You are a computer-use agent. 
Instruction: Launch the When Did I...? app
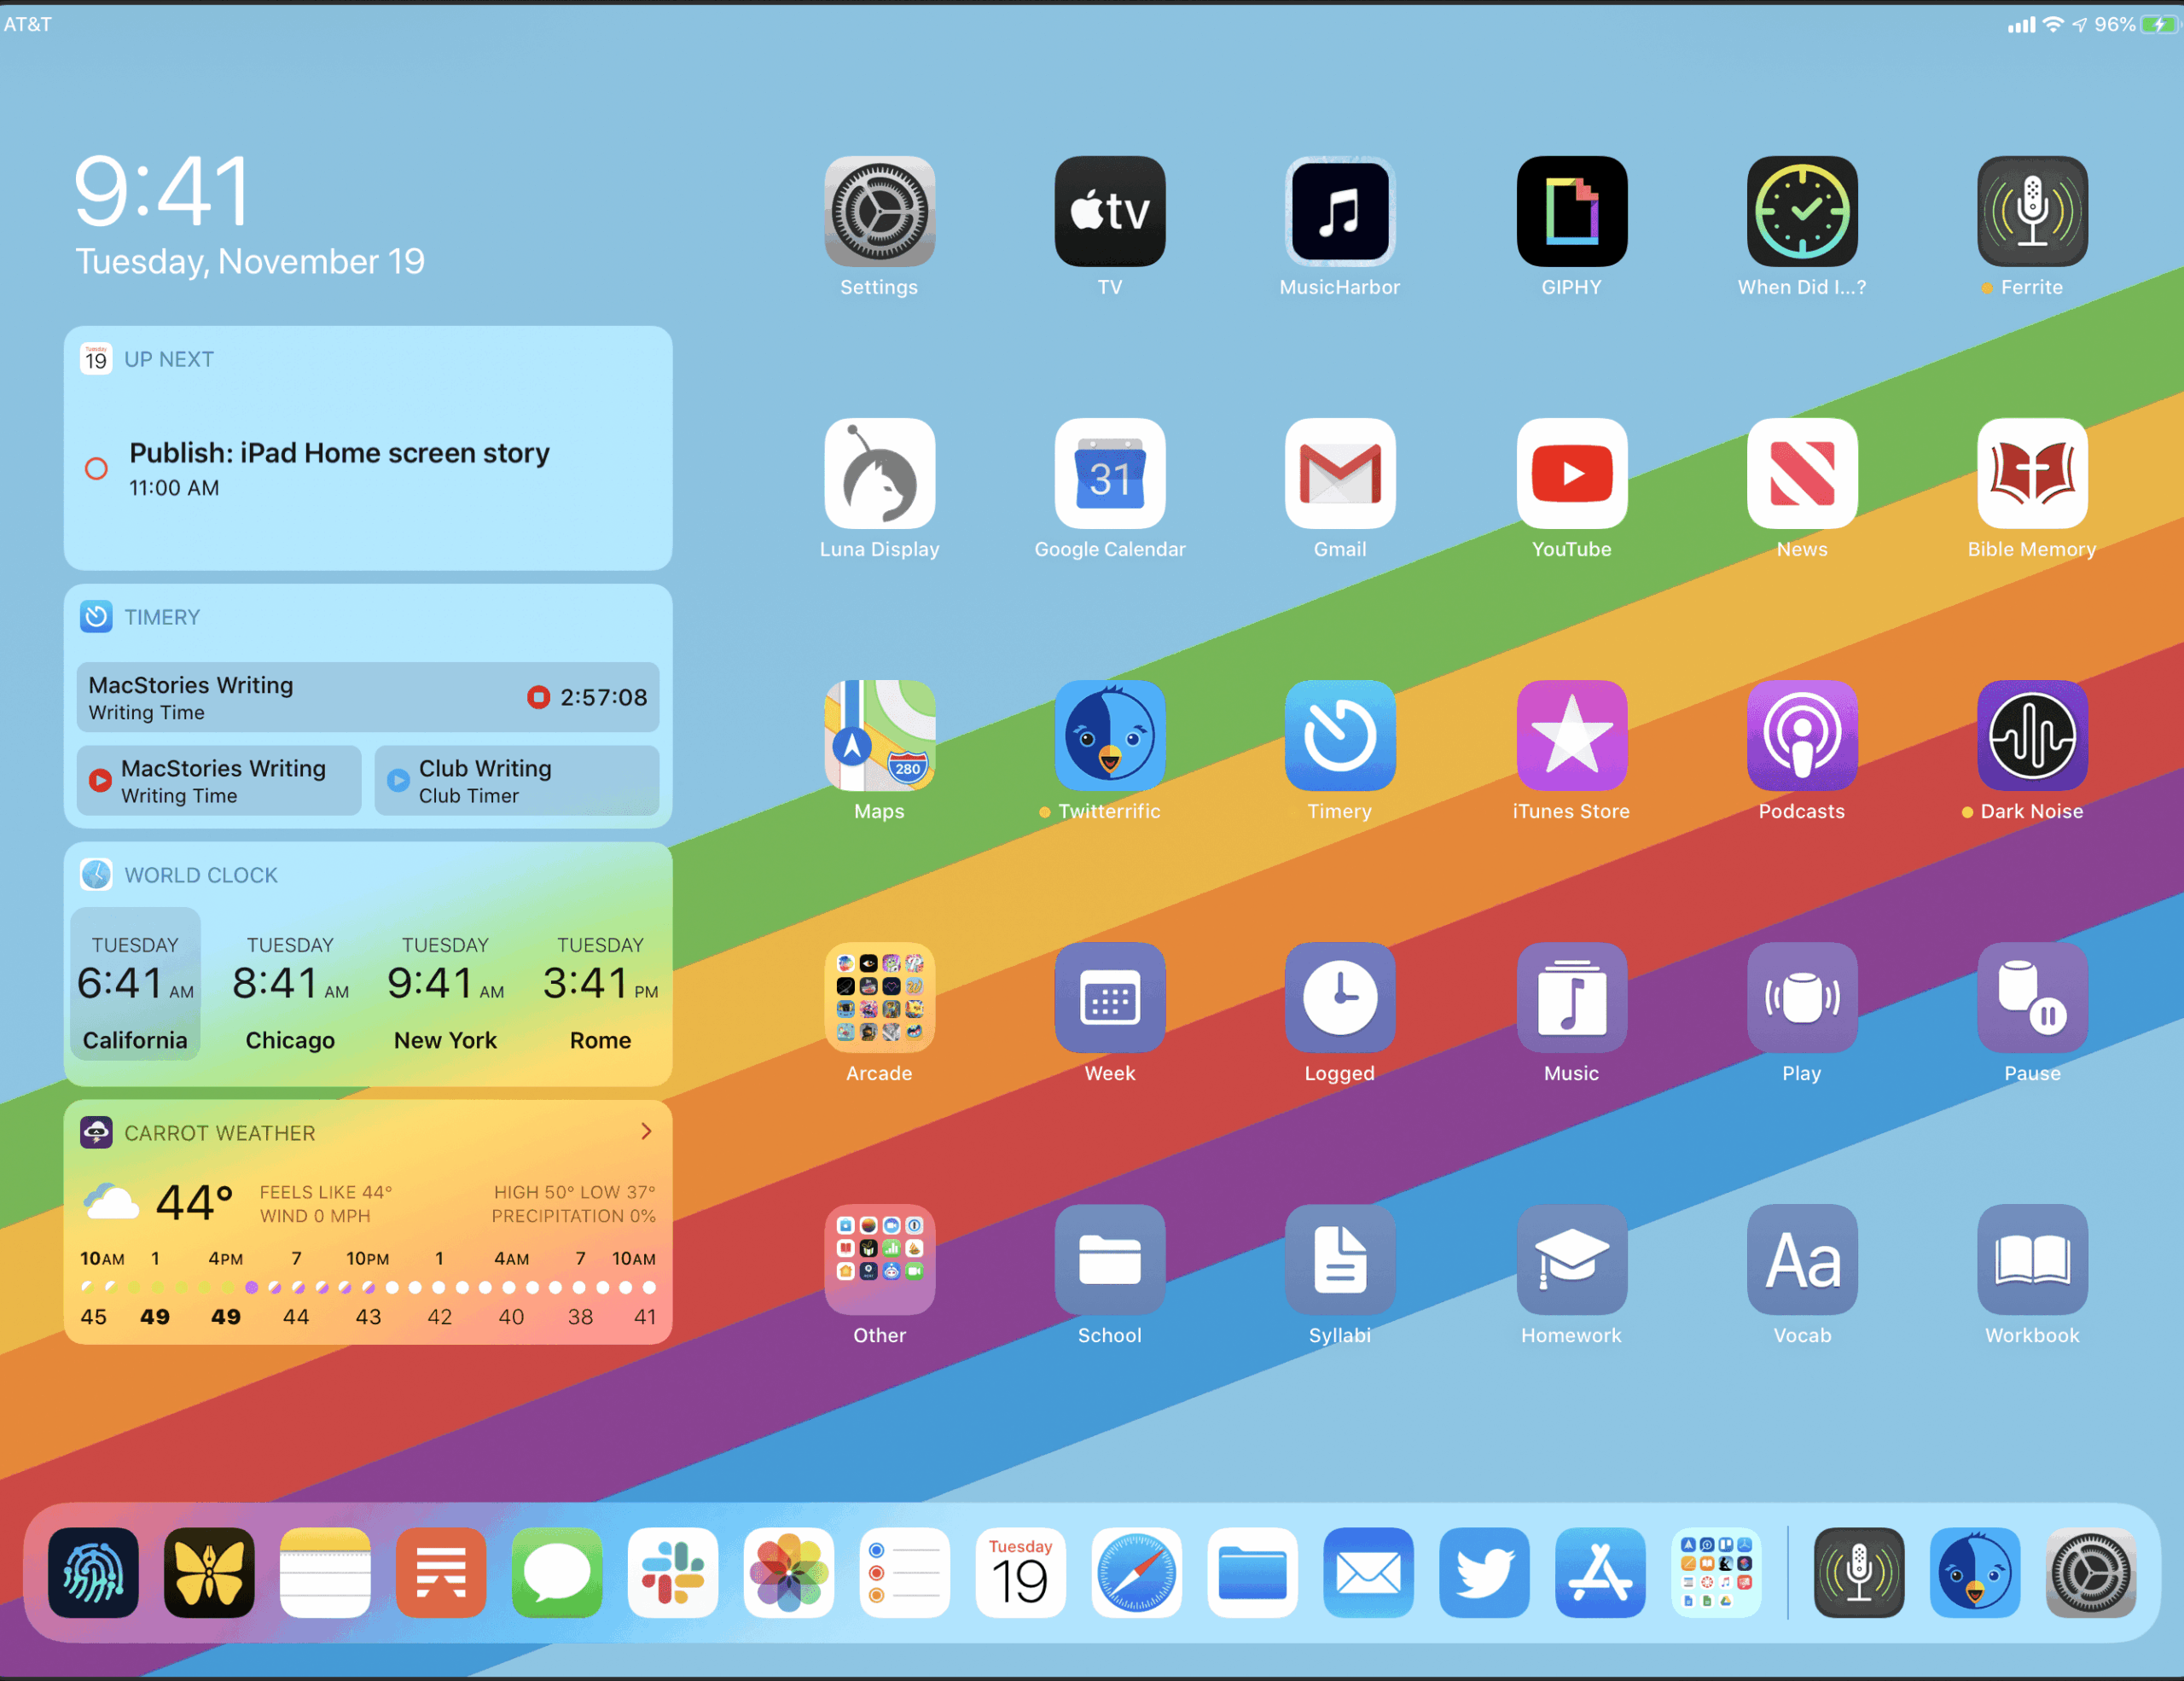click(x=1801, y=211)
